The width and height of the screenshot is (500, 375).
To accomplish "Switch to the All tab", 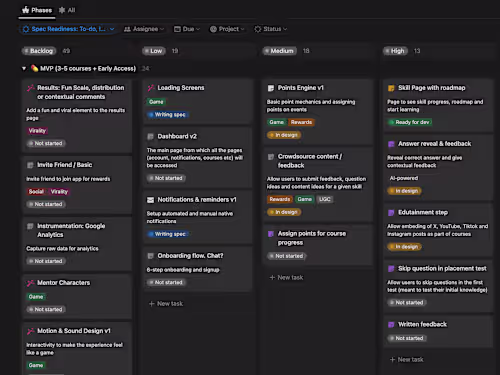I will (x=67, y=10).
